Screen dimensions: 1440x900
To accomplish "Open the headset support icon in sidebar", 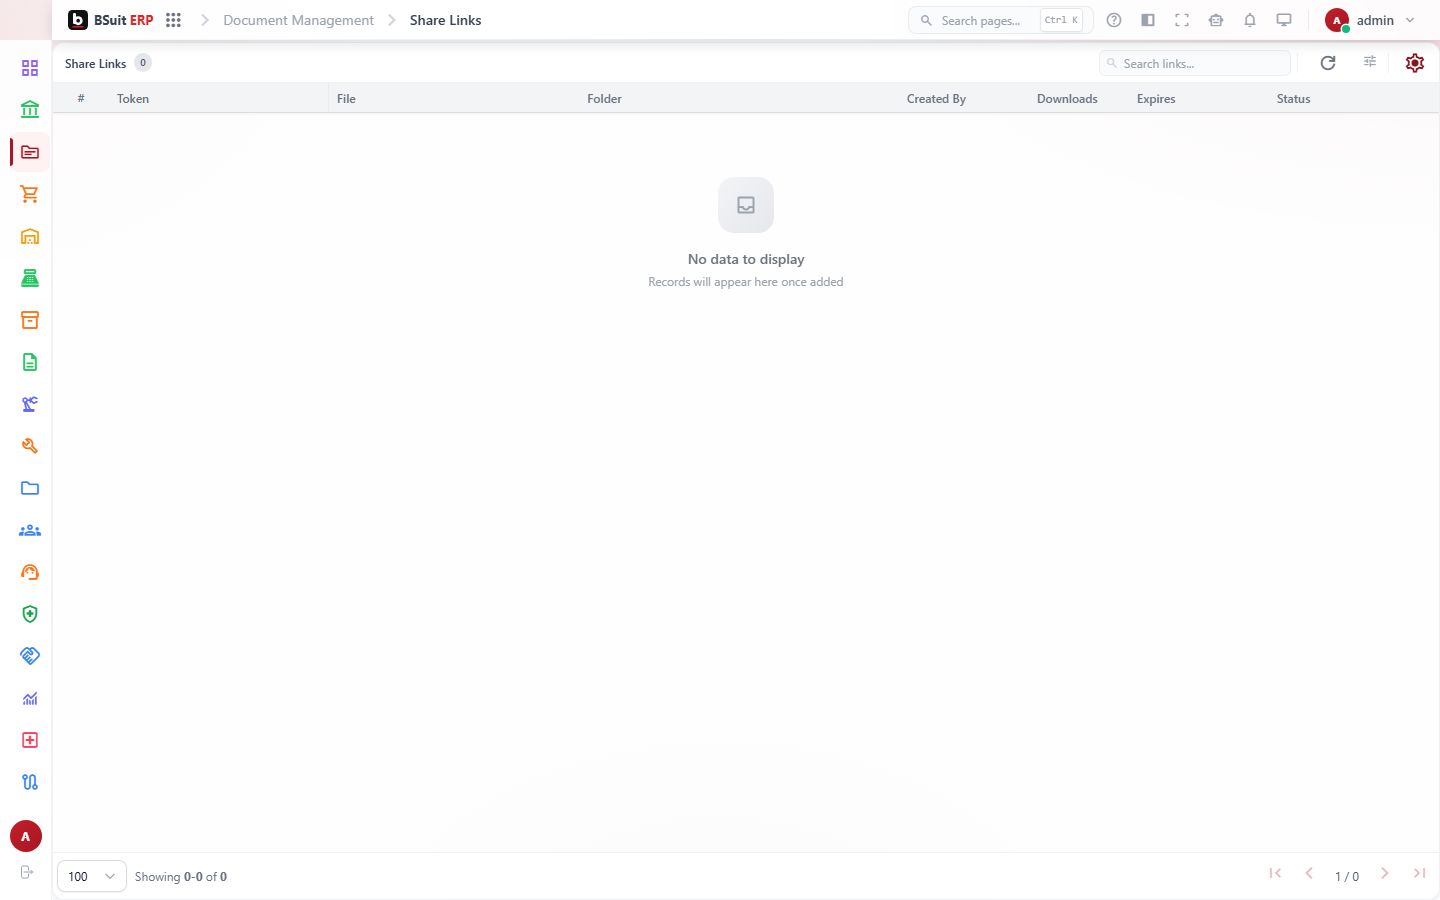I will click(30, 572).
